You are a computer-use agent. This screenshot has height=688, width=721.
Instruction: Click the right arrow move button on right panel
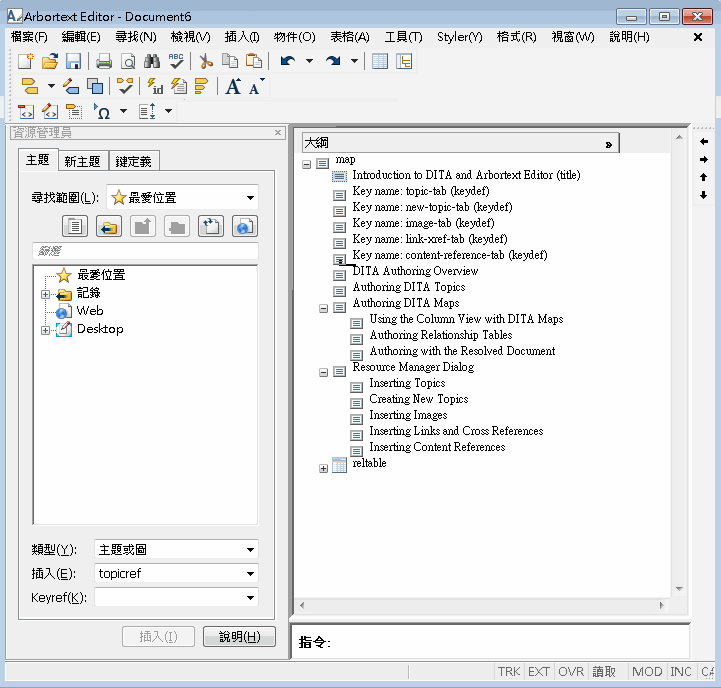point(704,160)
